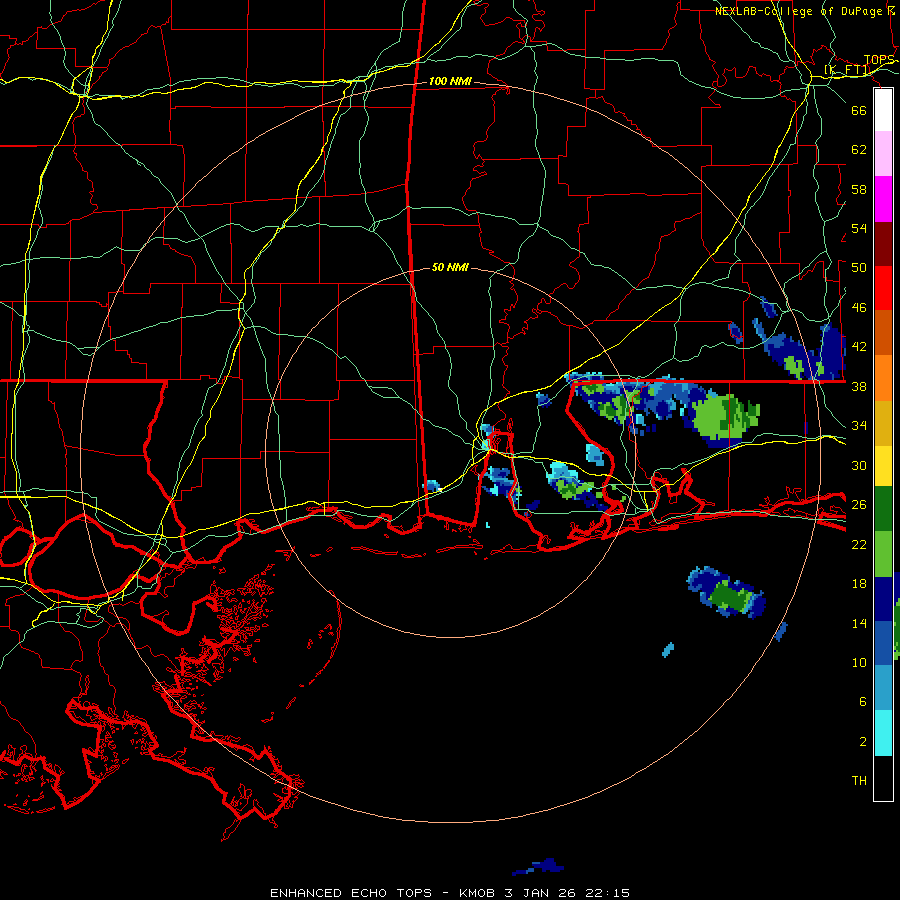Click the '10' legend value
Image resolution: width=900 pixels, height=900 pixels.
coord(859,662)
